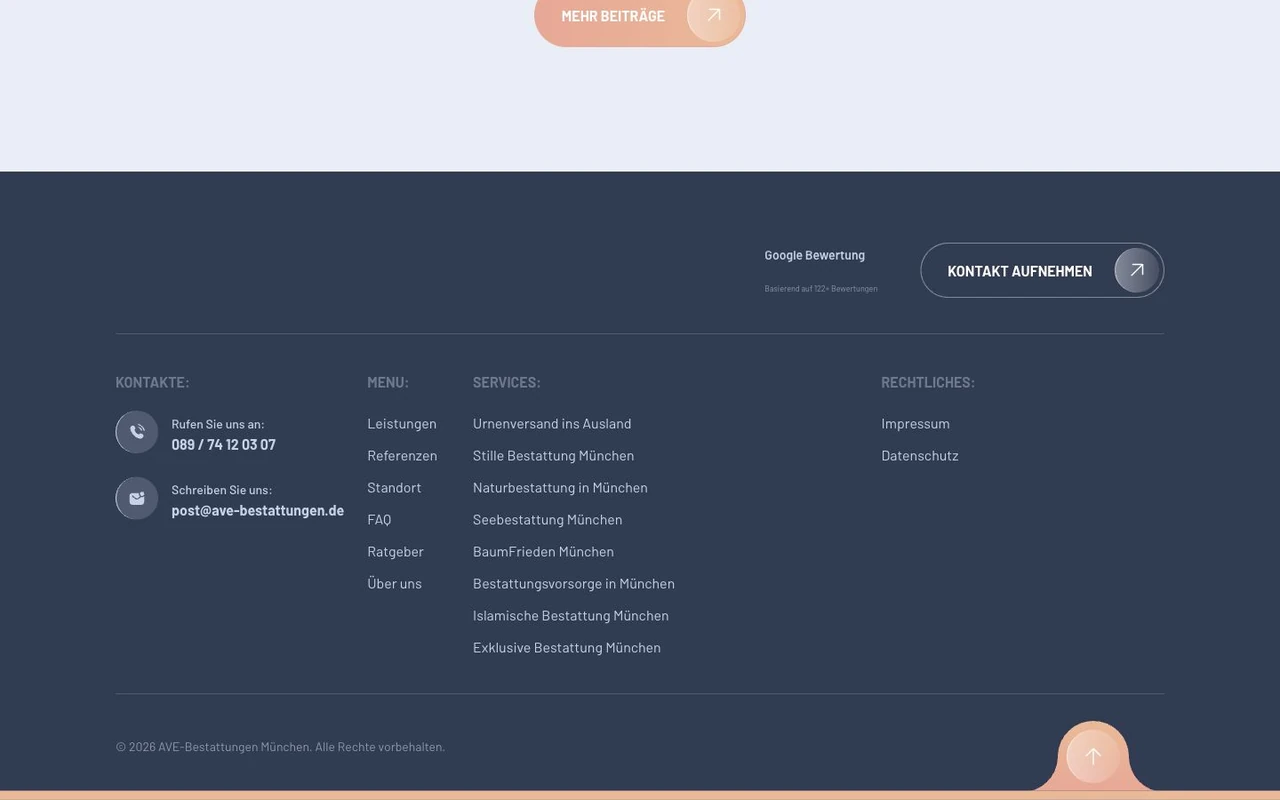Open Stille Bestattung München link

553,455
